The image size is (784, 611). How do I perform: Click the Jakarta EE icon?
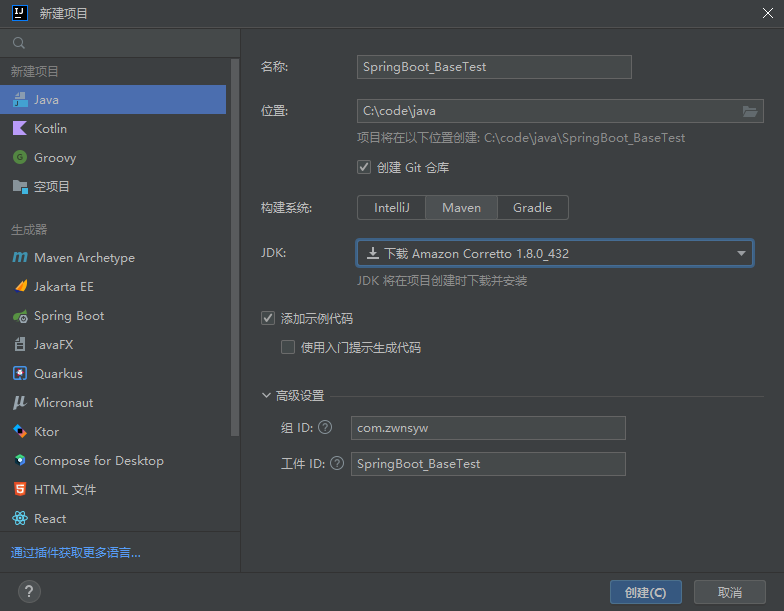pos(20,286)
